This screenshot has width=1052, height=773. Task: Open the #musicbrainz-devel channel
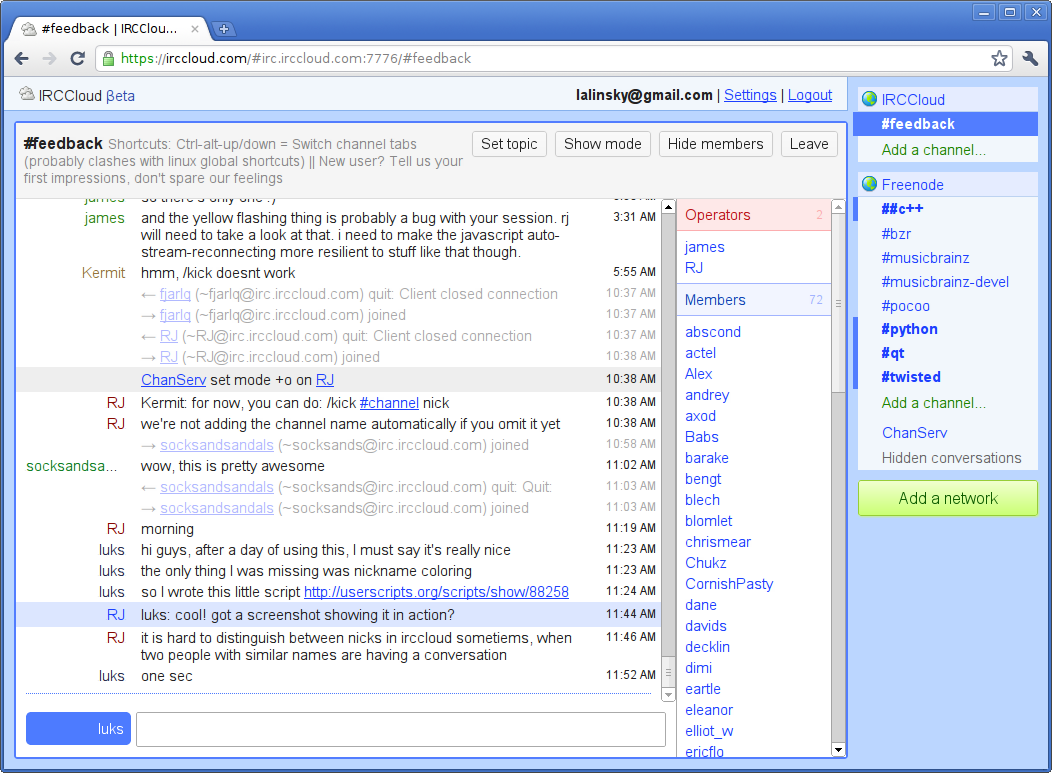(945, 282)
